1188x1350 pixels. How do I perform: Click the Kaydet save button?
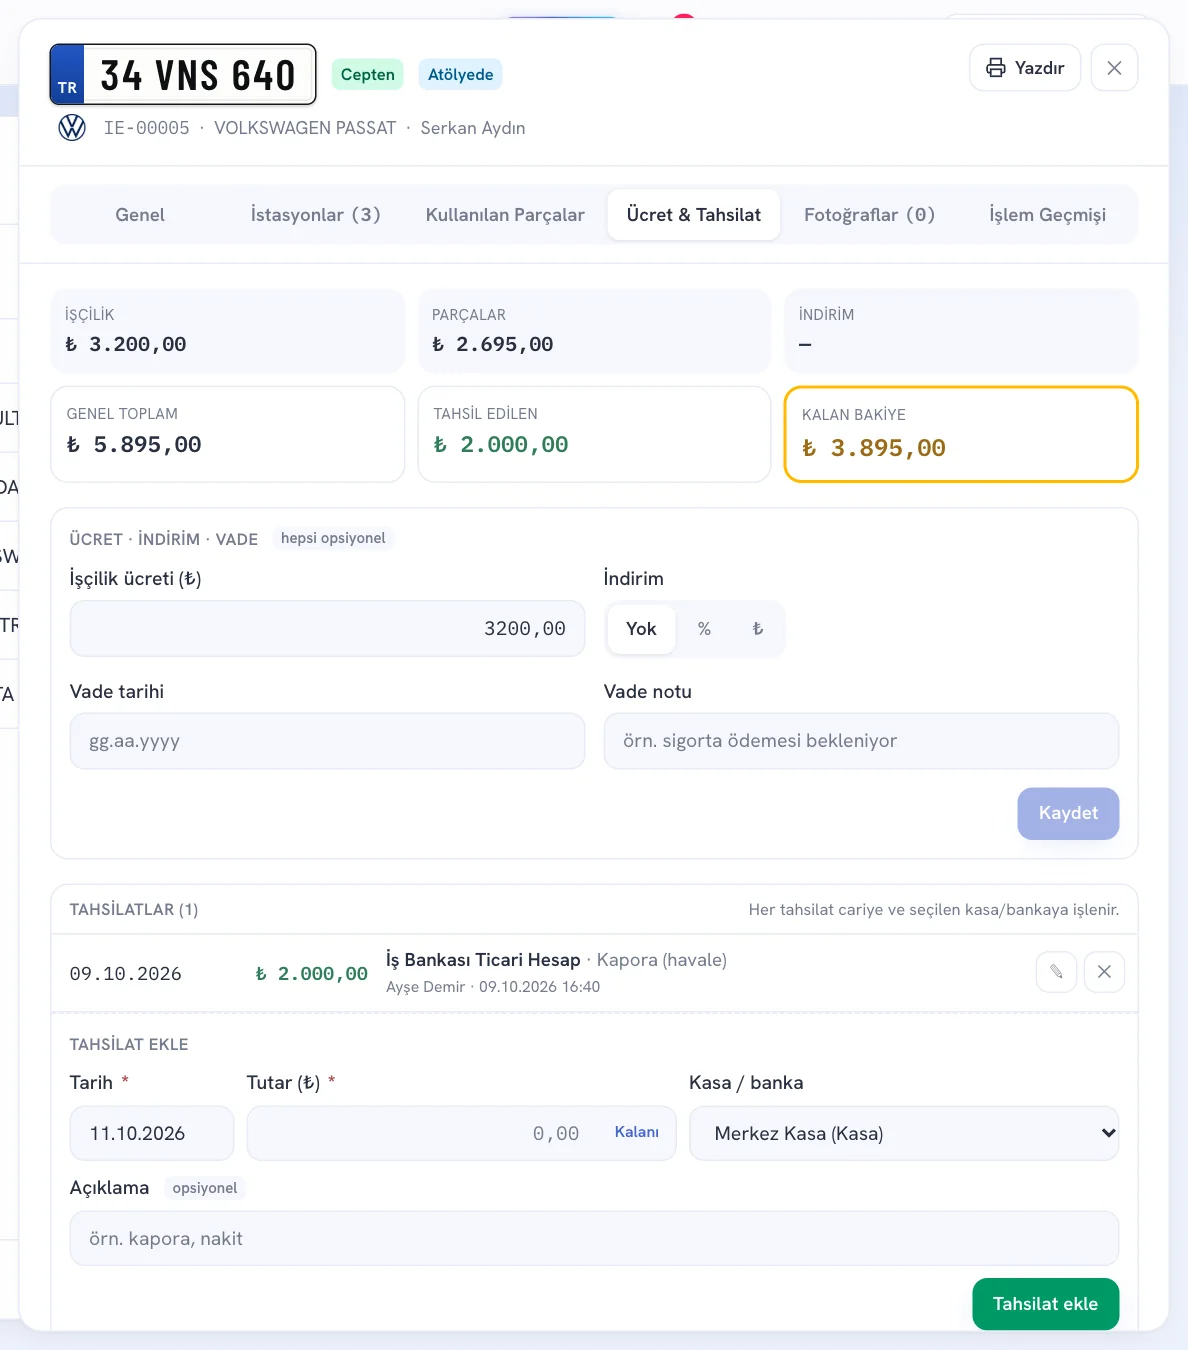click(x=1068, y=813)
